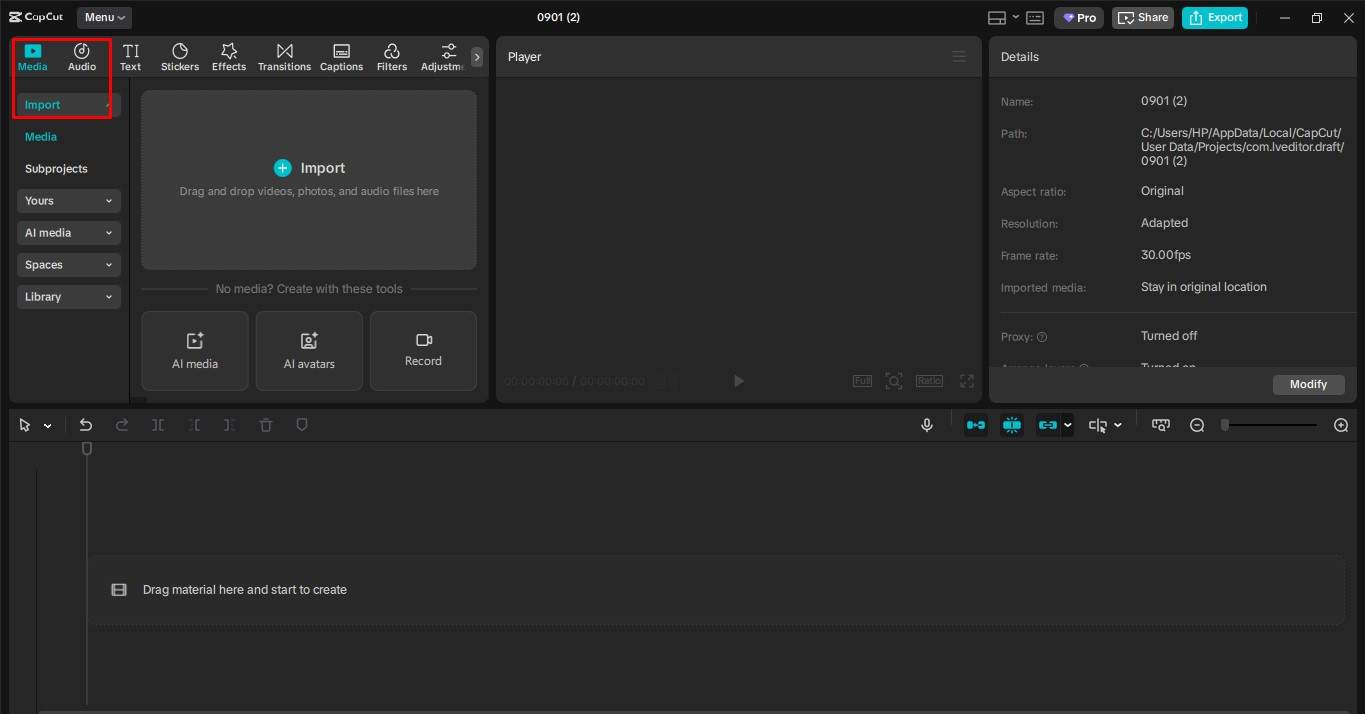Click the Full quality button in Player

coord(862,381)
